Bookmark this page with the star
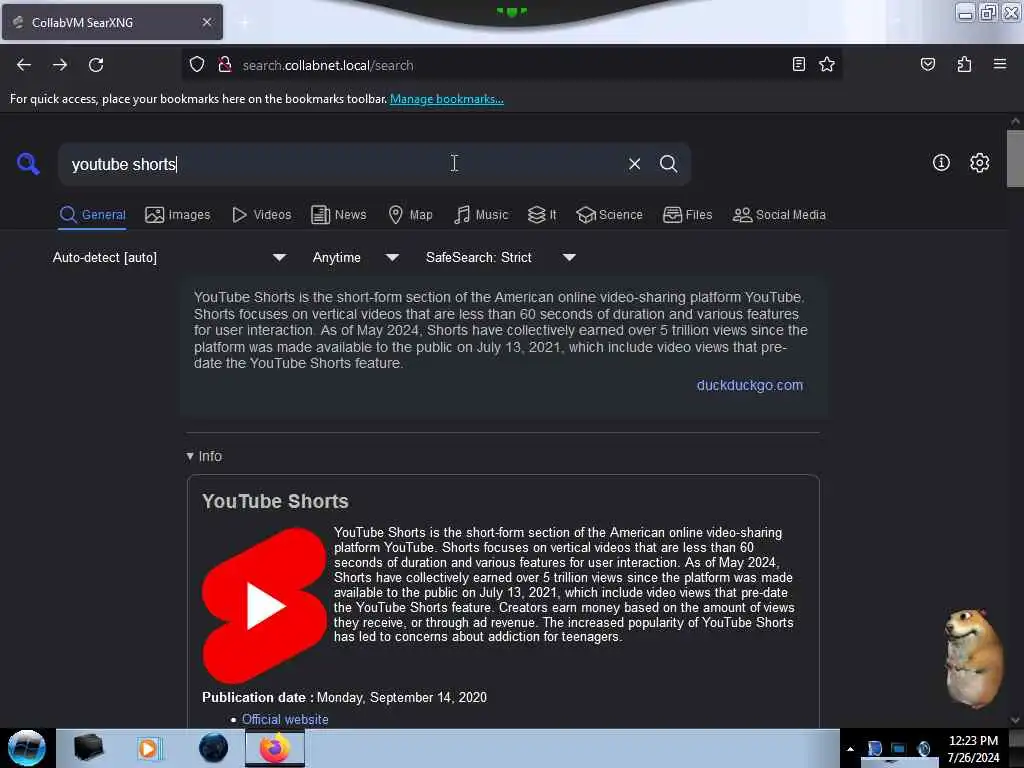 click(827, 64)
